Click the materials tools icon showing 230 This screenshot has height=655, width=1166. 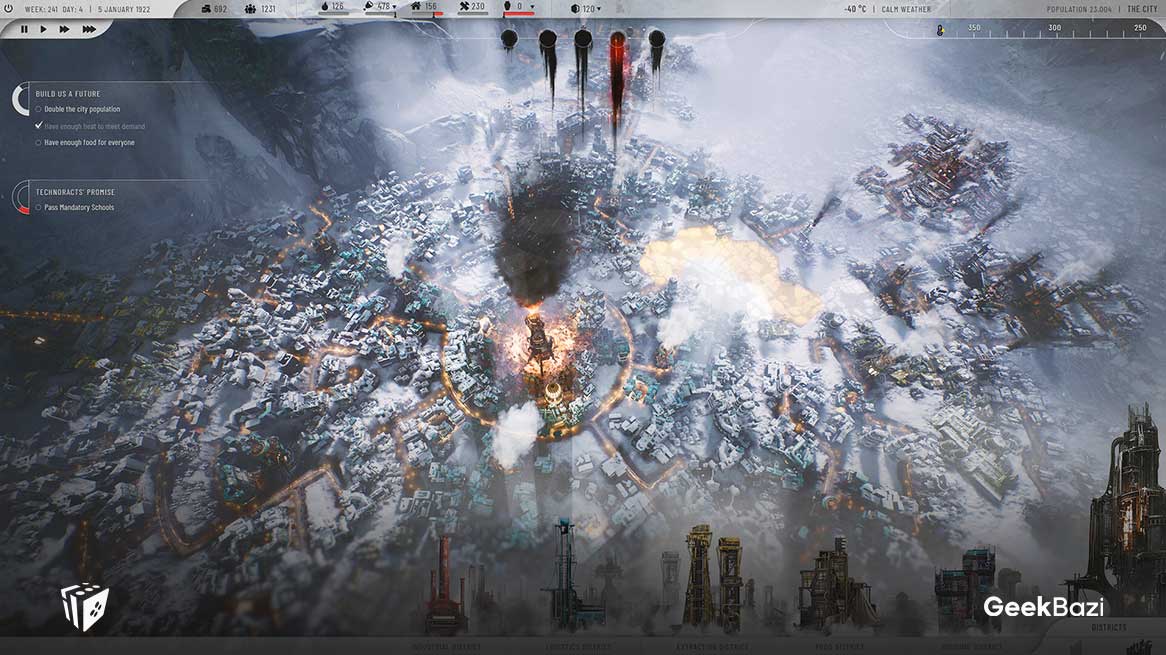click(464, 6)
